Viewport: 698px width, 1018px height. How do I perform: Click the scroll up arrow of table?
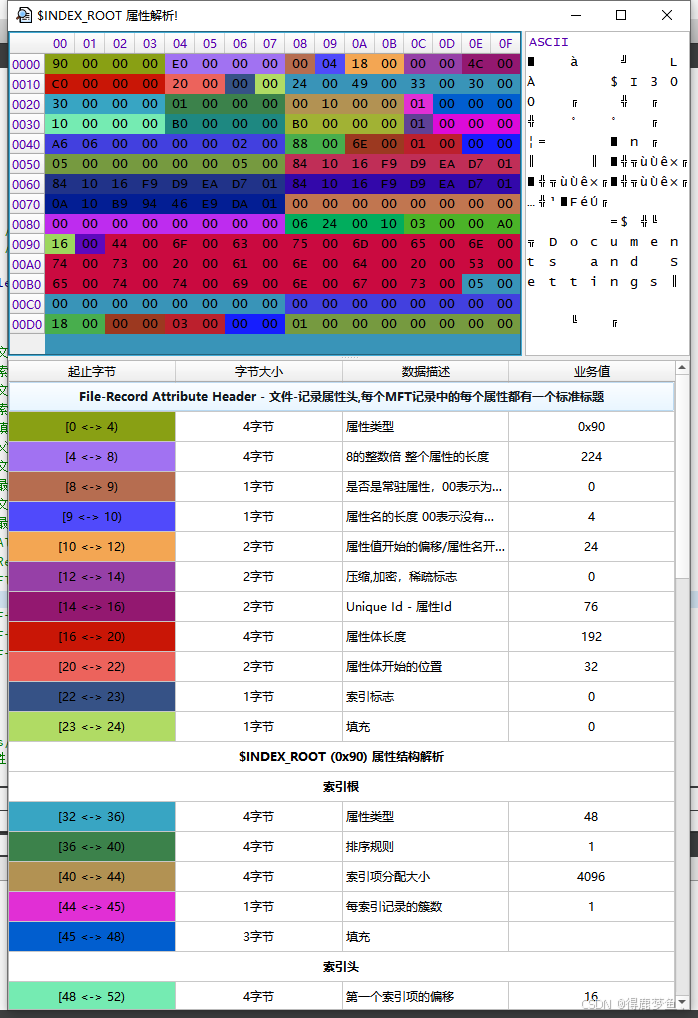682,368
